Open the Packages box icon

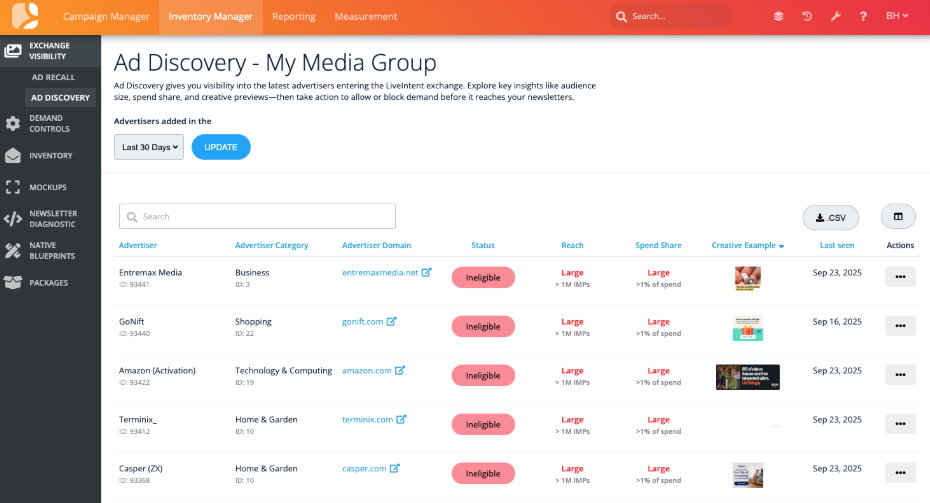13,283
